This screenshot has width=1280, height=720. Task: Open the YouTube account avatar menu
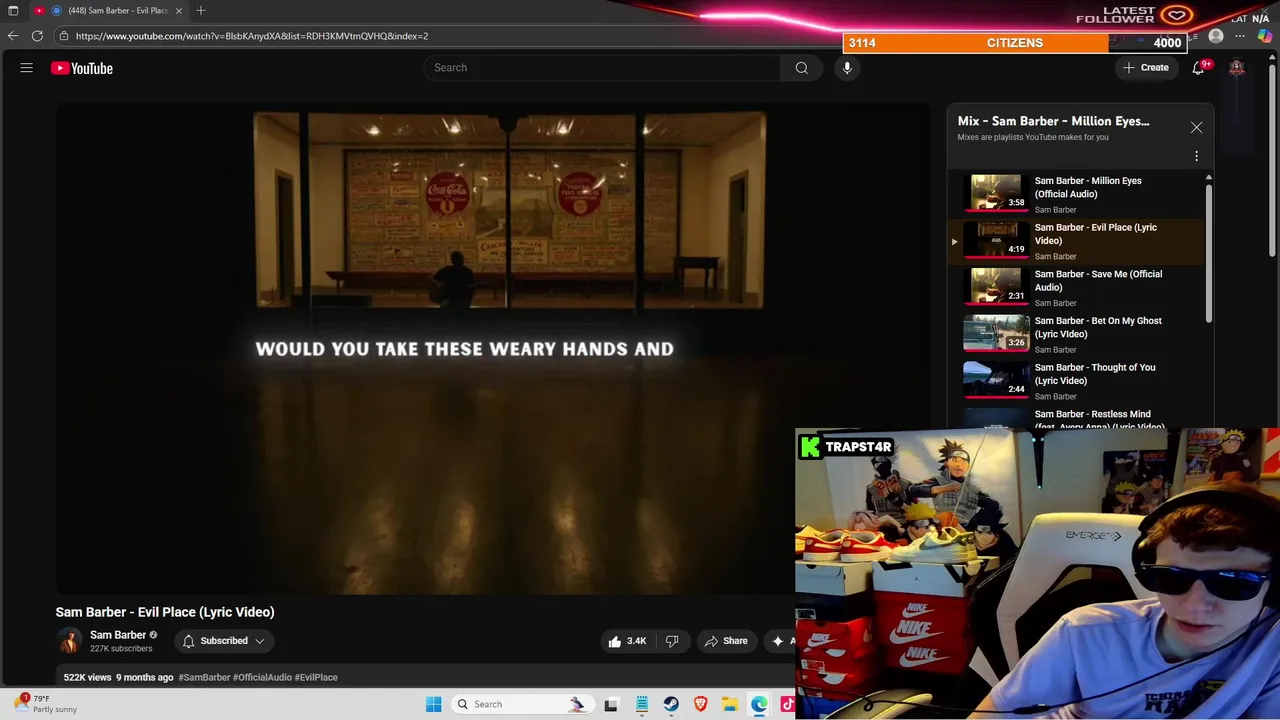[x=1237, y=68]
